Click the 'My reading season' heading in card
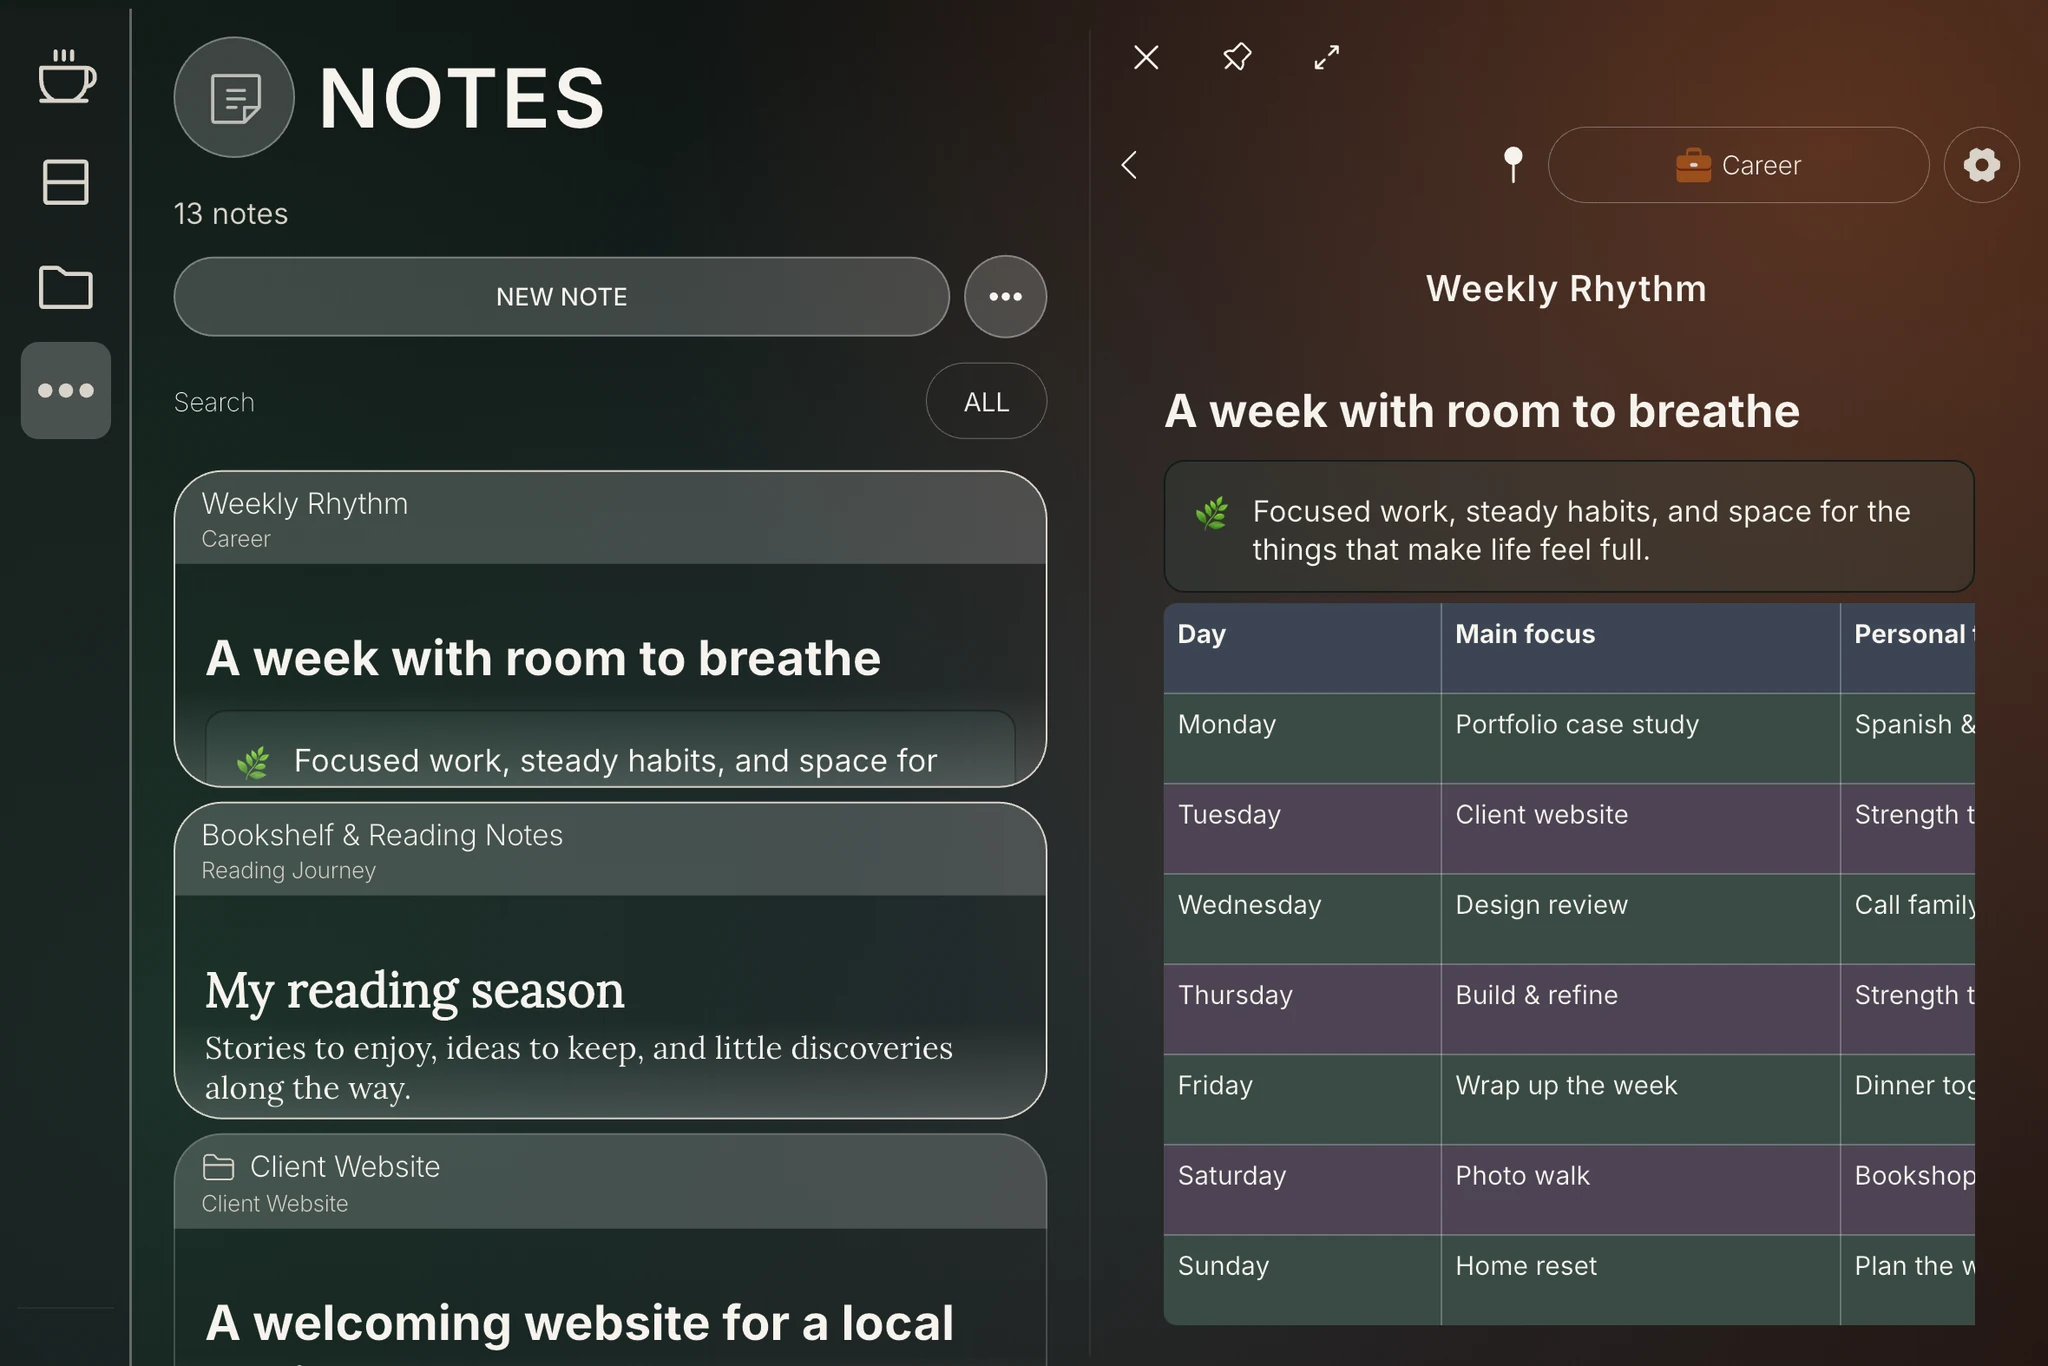2048x1366 pixels. (415, 991)
